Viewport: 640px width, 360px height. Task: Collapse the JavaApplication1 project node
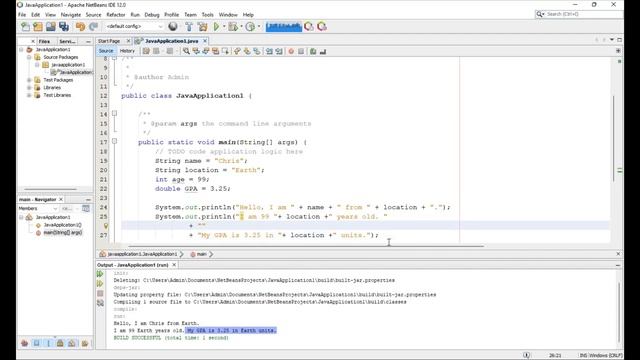[x=22, y=50]
